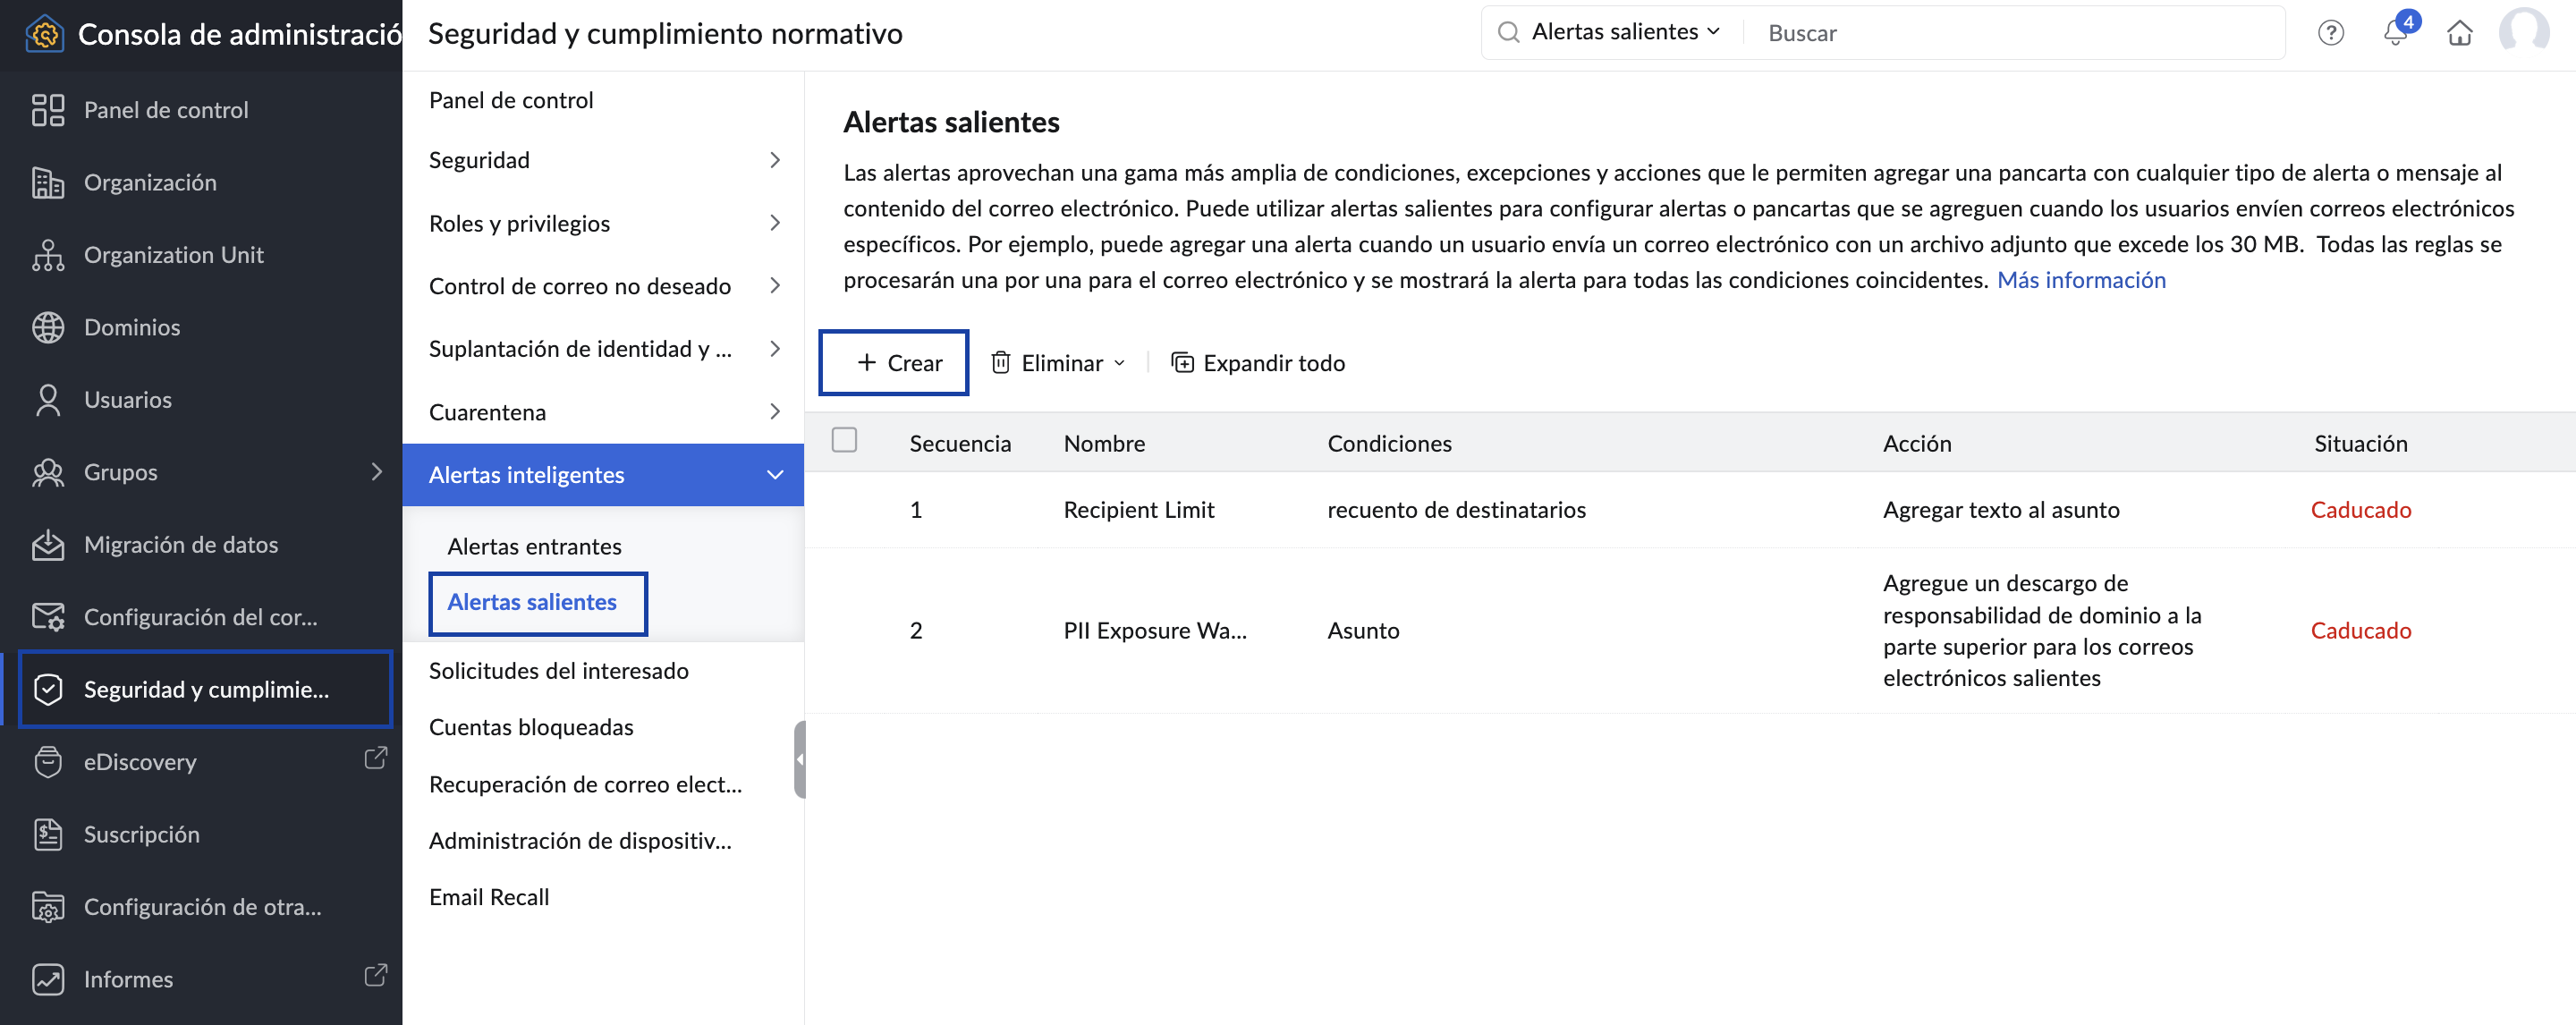Viewport: 2576px width, 1025px height.
Task: Click the Grupos people icon
Action: (x=47, y=472)
